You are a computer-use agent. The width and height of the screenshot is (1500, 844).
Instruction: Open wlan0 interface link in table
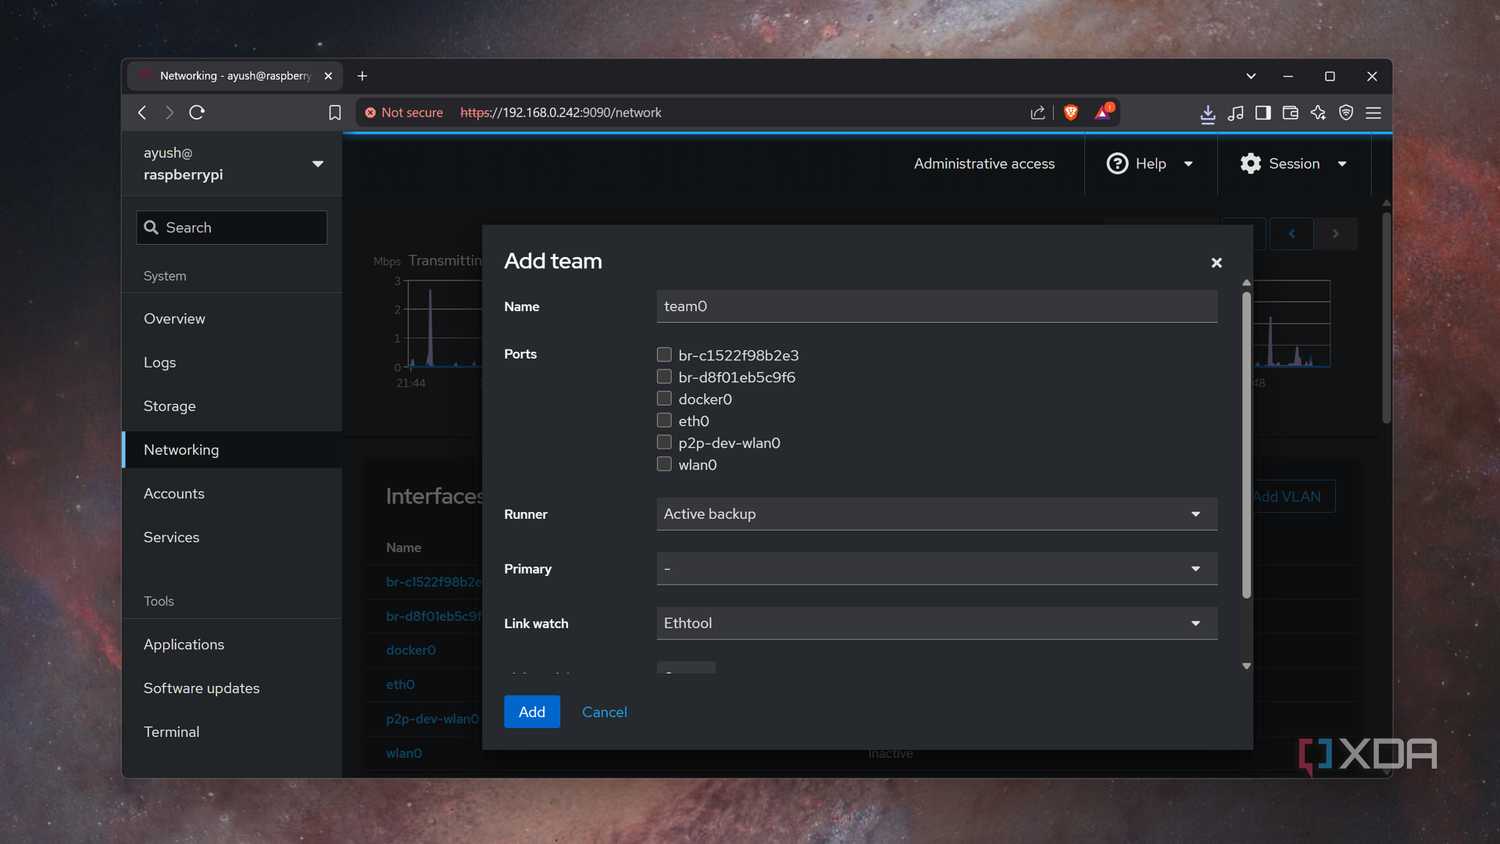point(404,753)
